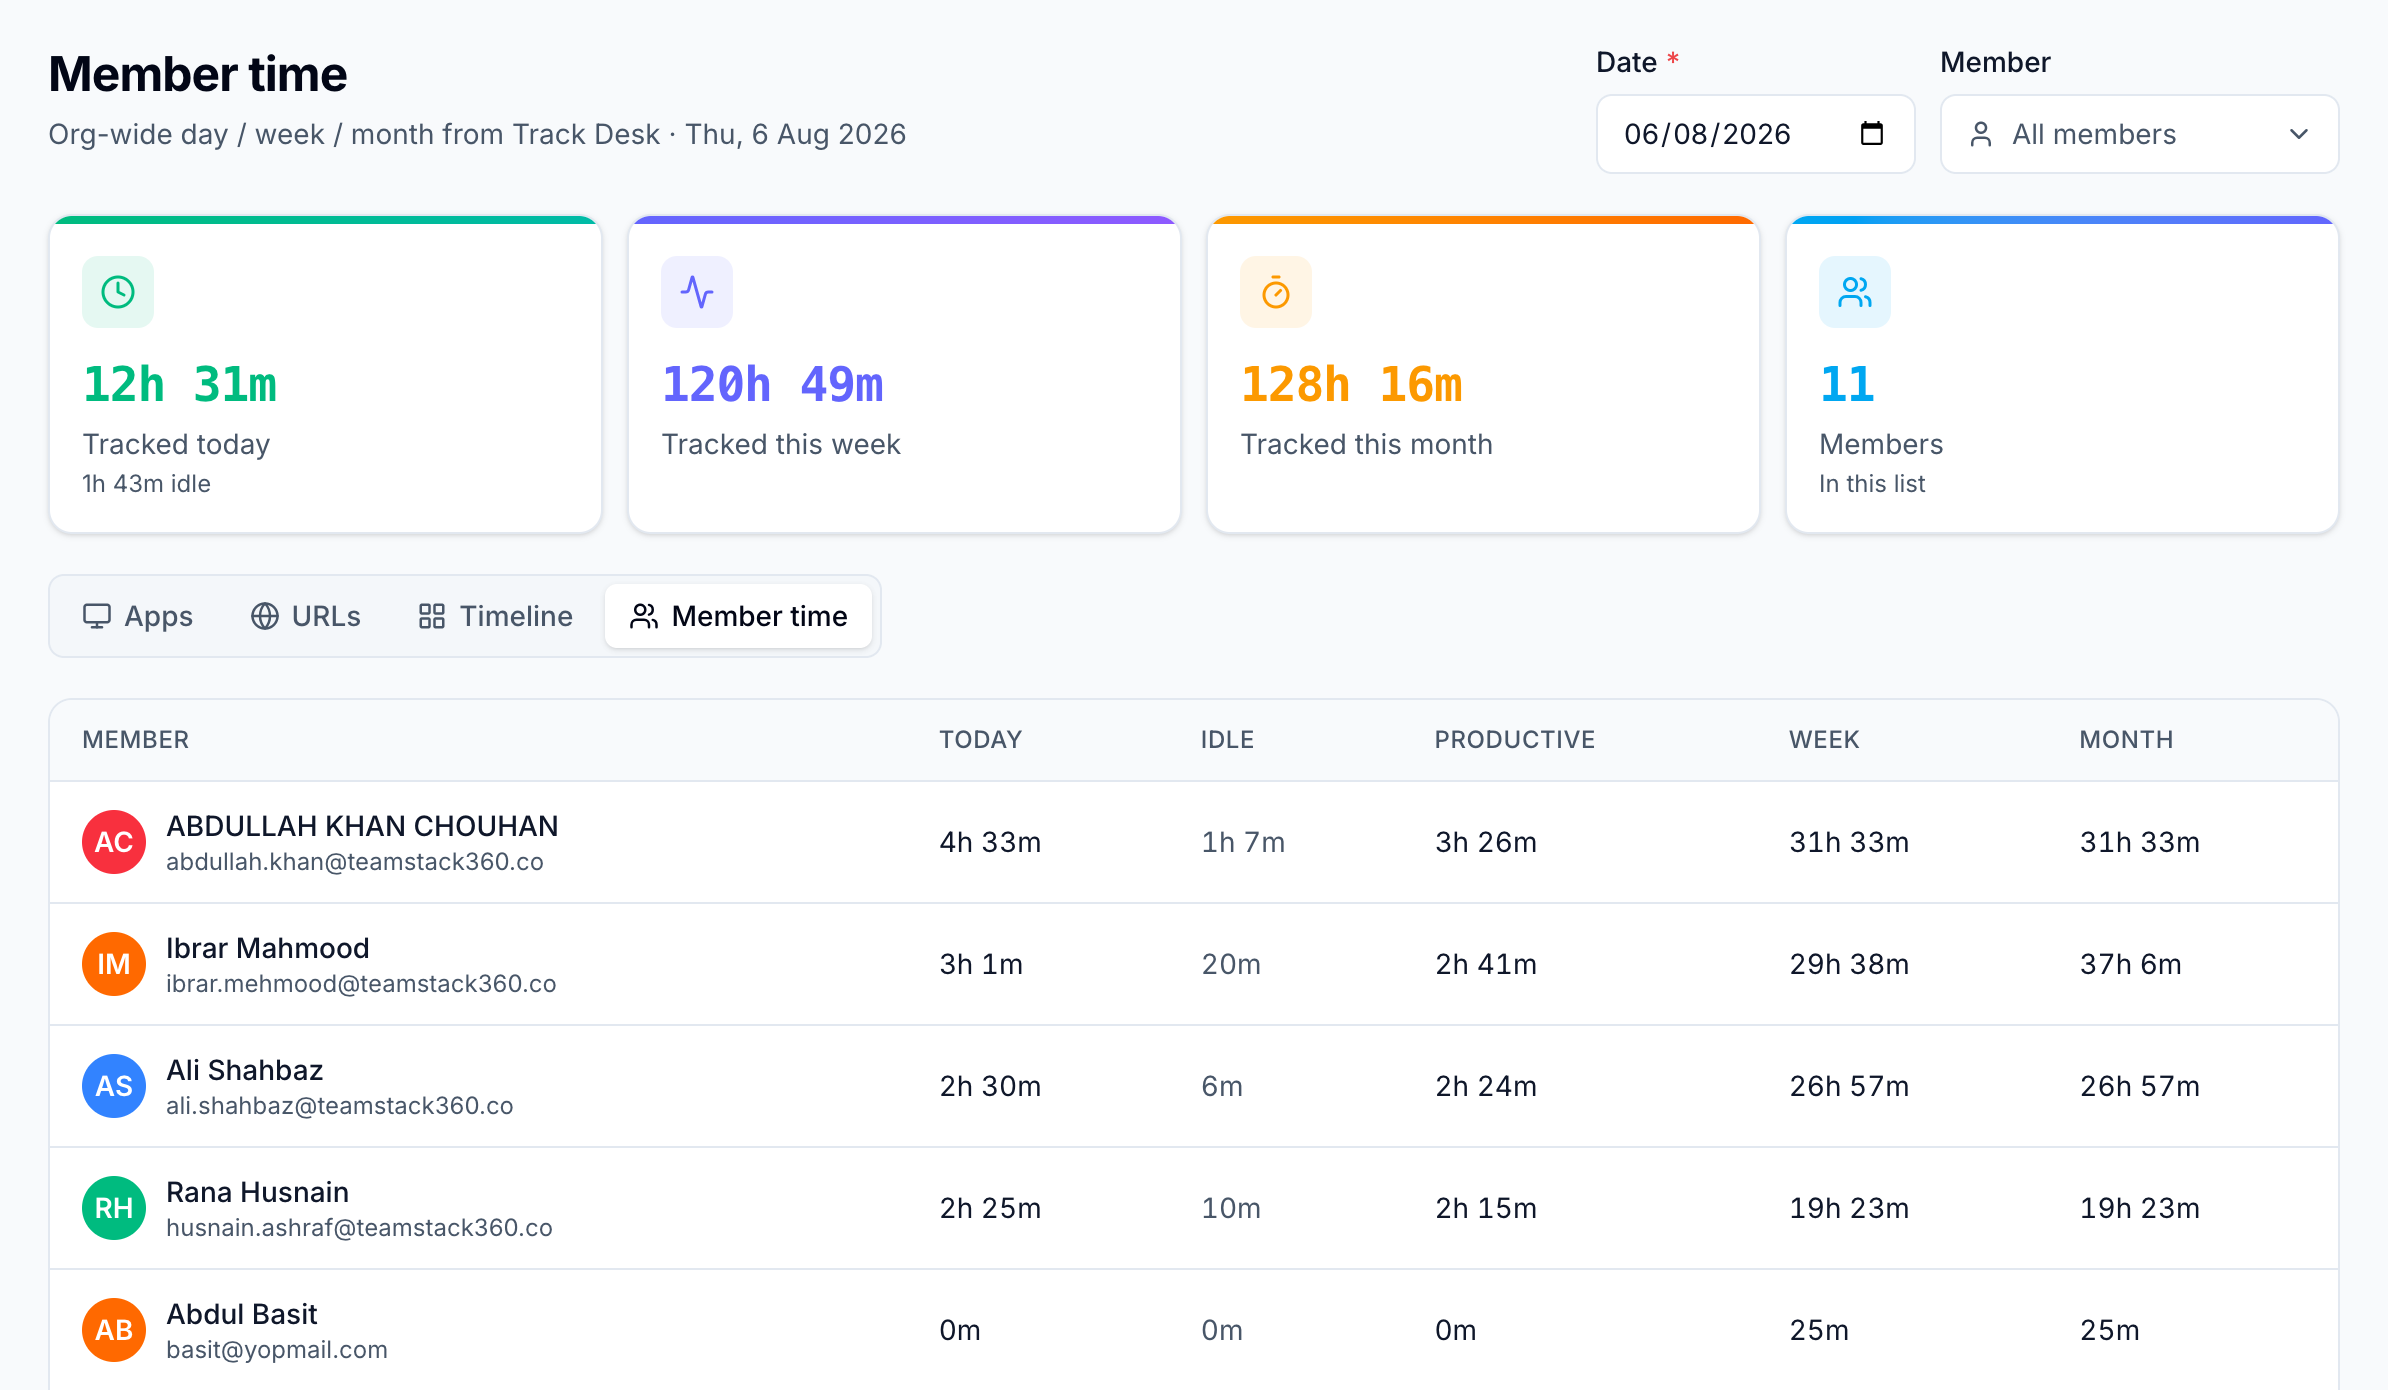Viewport: 2388px width, 1390px height.
Task: Select the Timeline tab
Action: pos(496,616)
